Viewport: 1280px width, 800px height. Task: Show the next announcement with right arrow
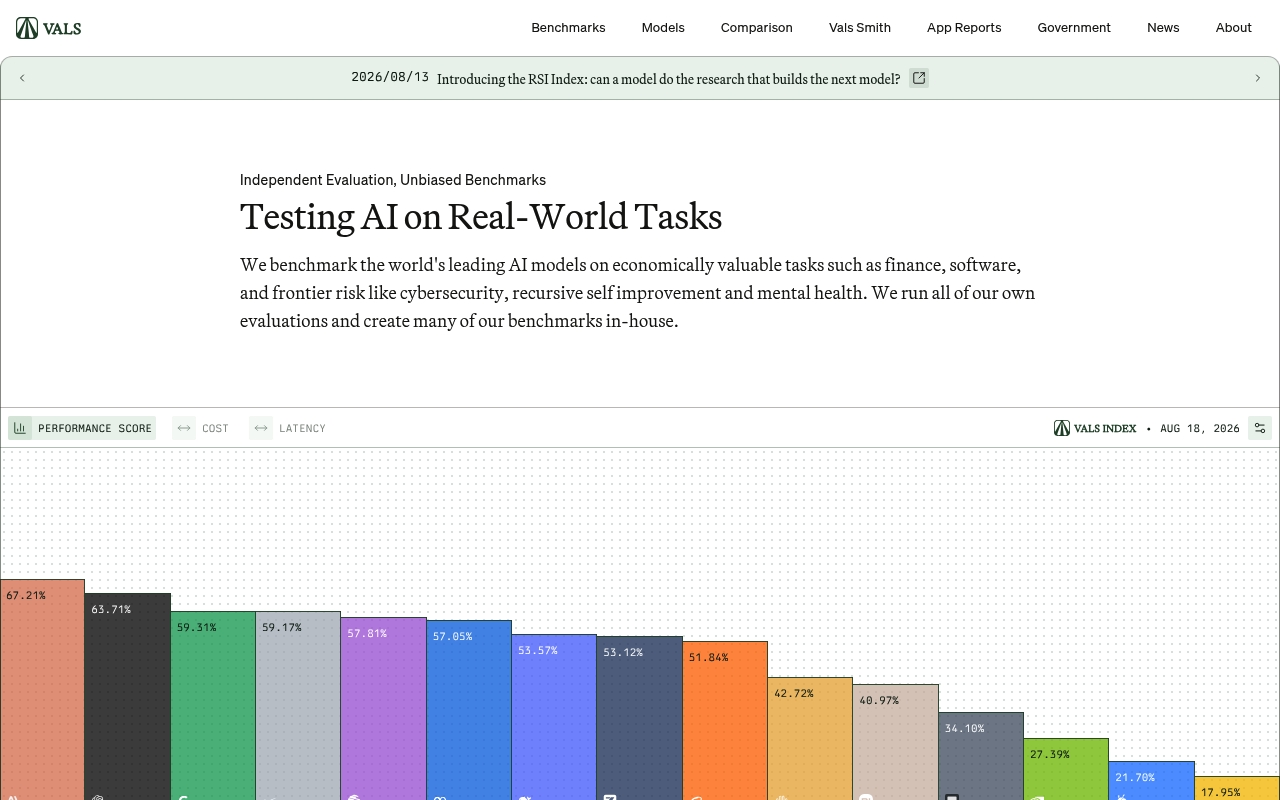point(1258,78)
